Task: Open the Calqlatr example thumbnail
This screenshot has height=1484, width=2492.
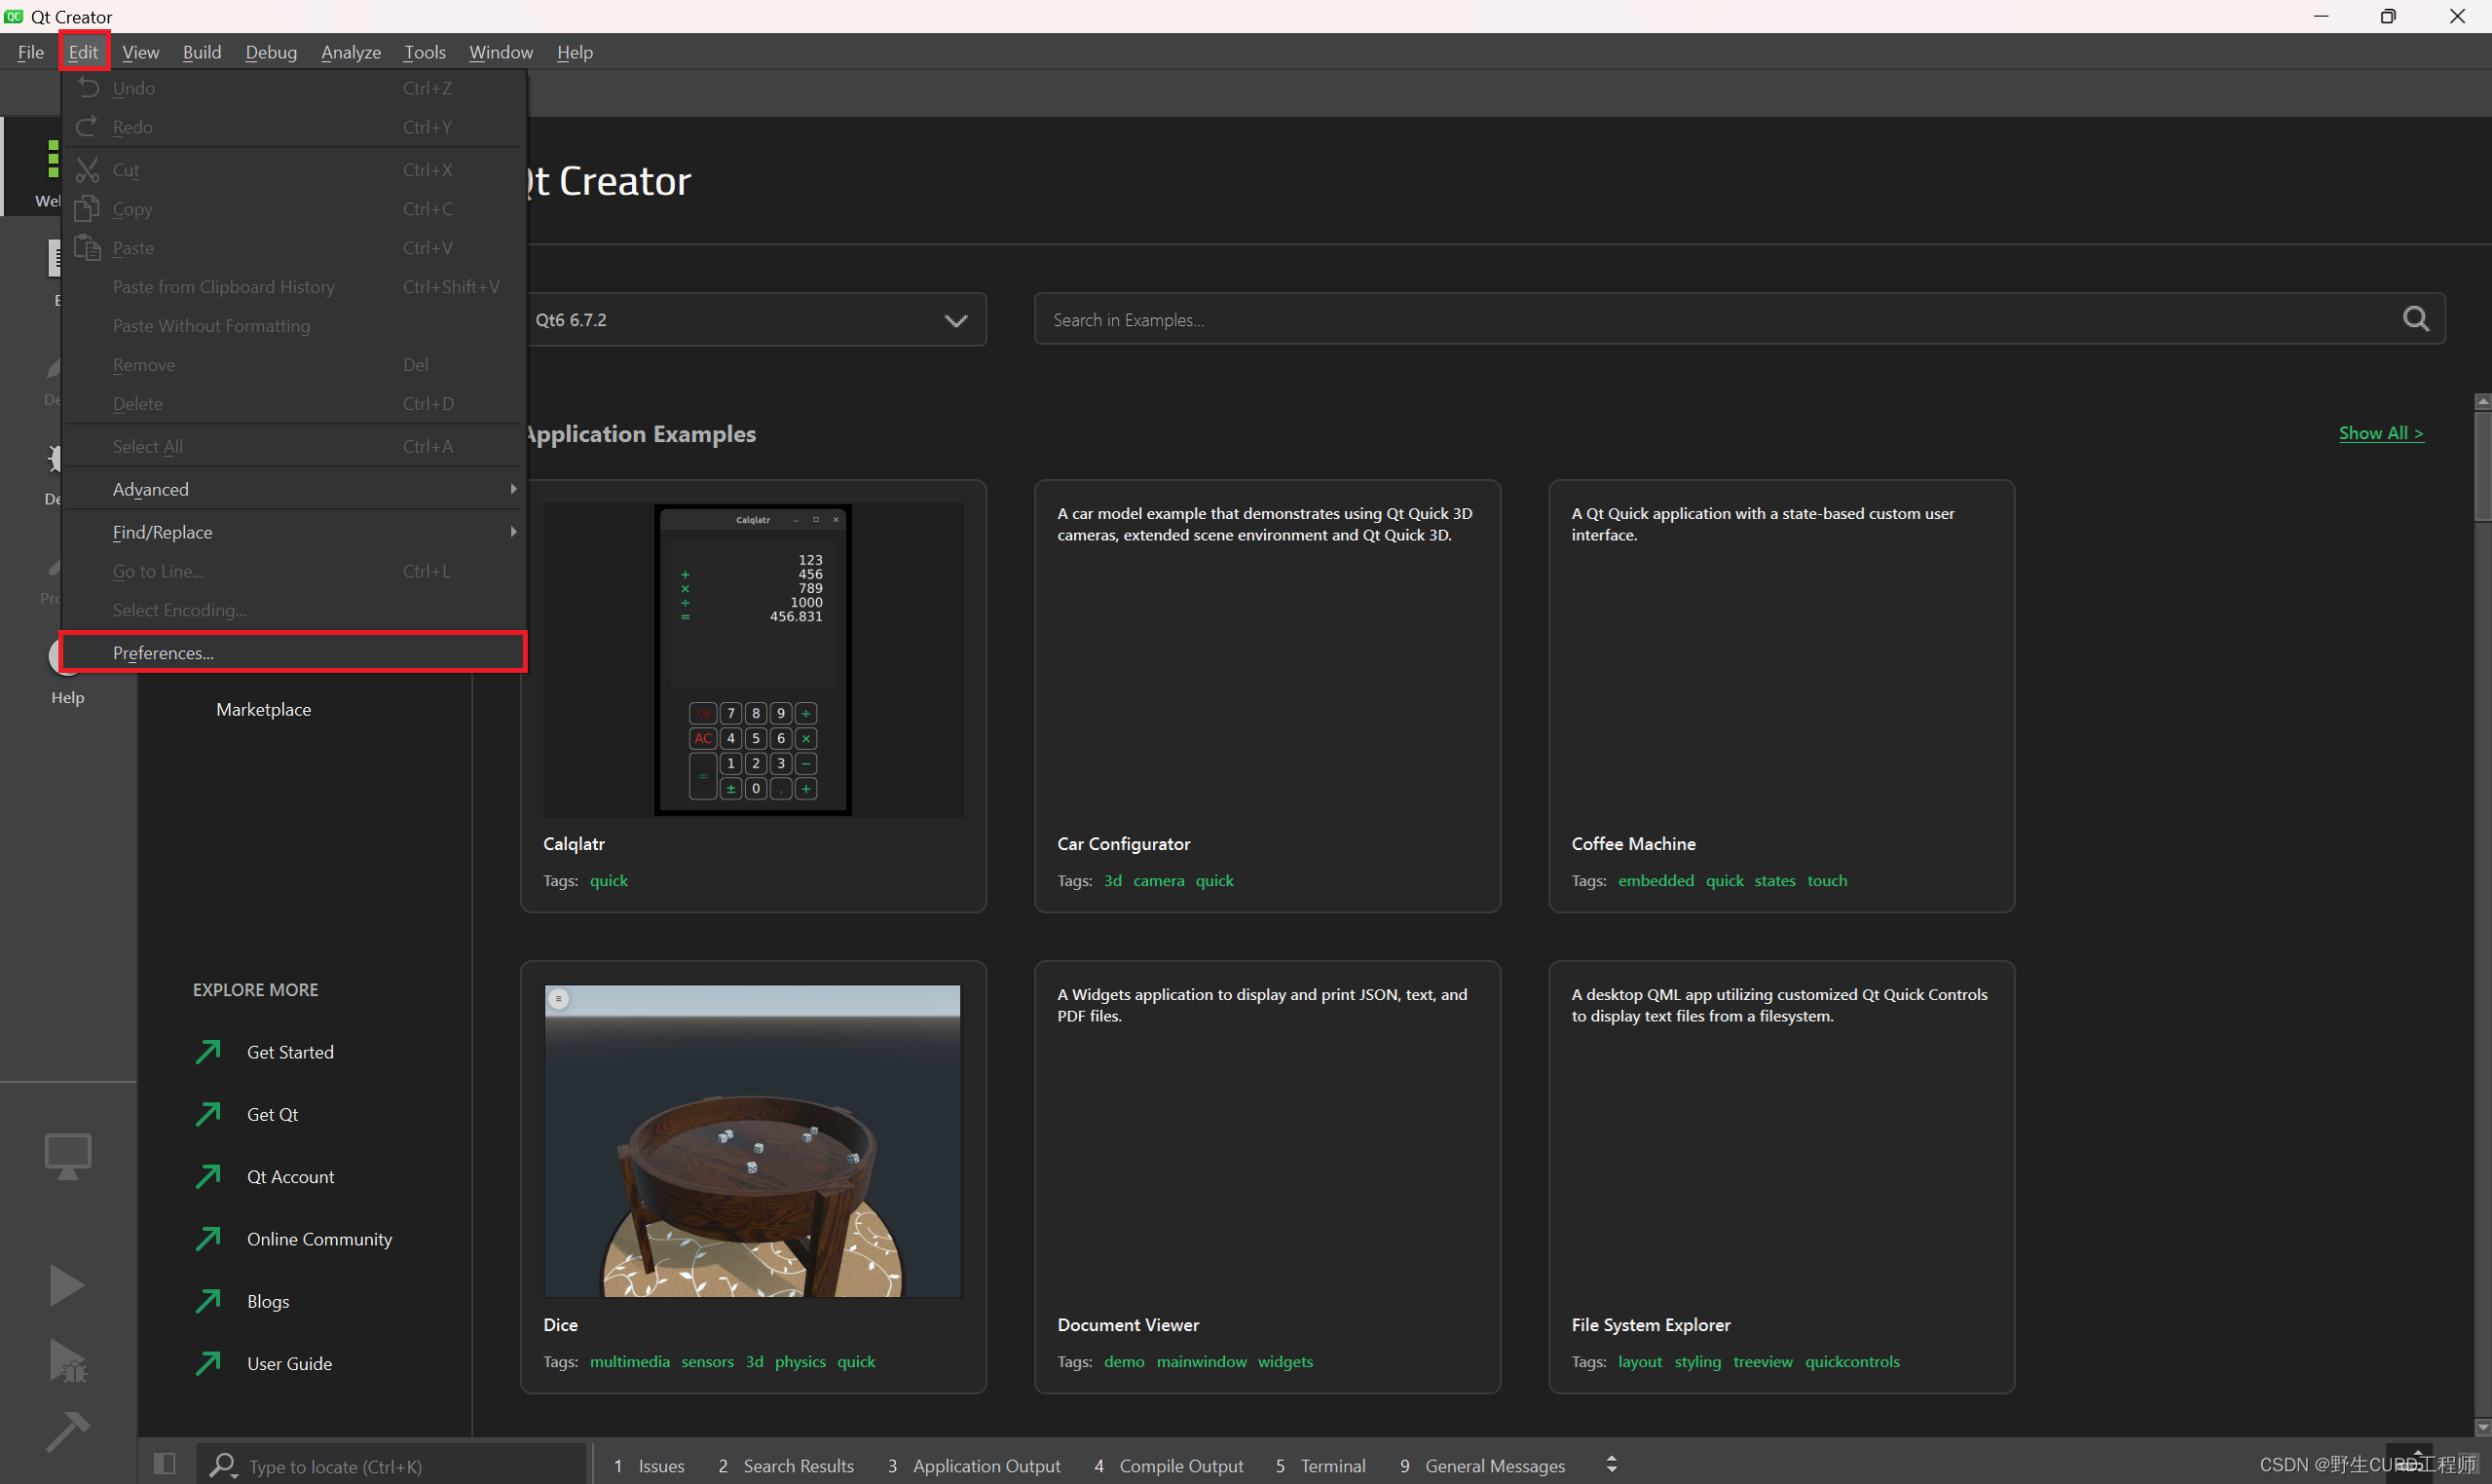Action: [x=752, y=659]
